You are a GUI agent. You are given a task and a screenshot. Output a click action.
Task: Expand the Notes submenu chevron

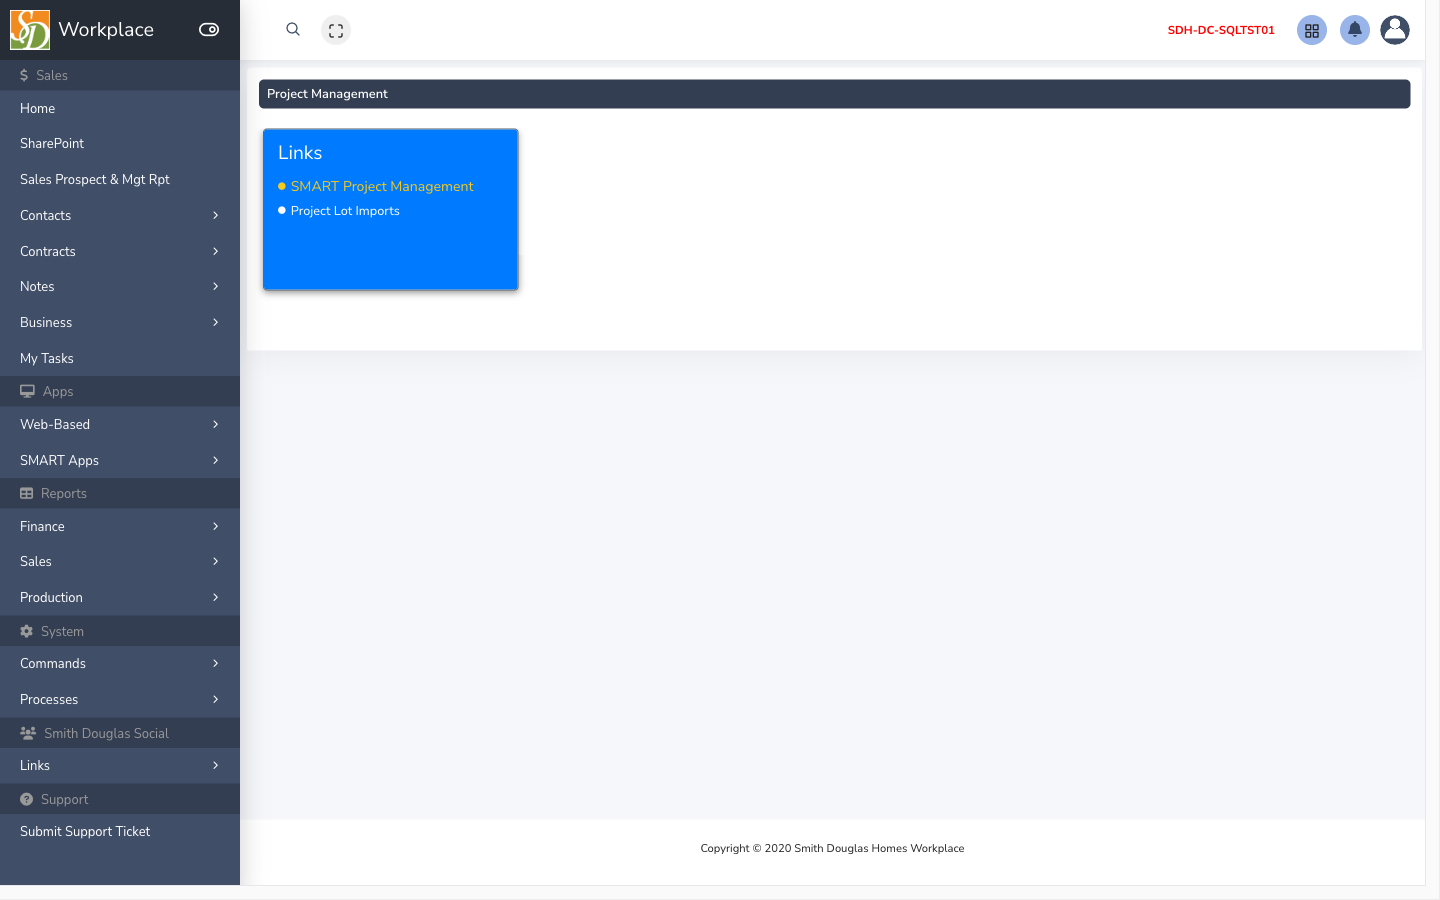click(215, 286)
